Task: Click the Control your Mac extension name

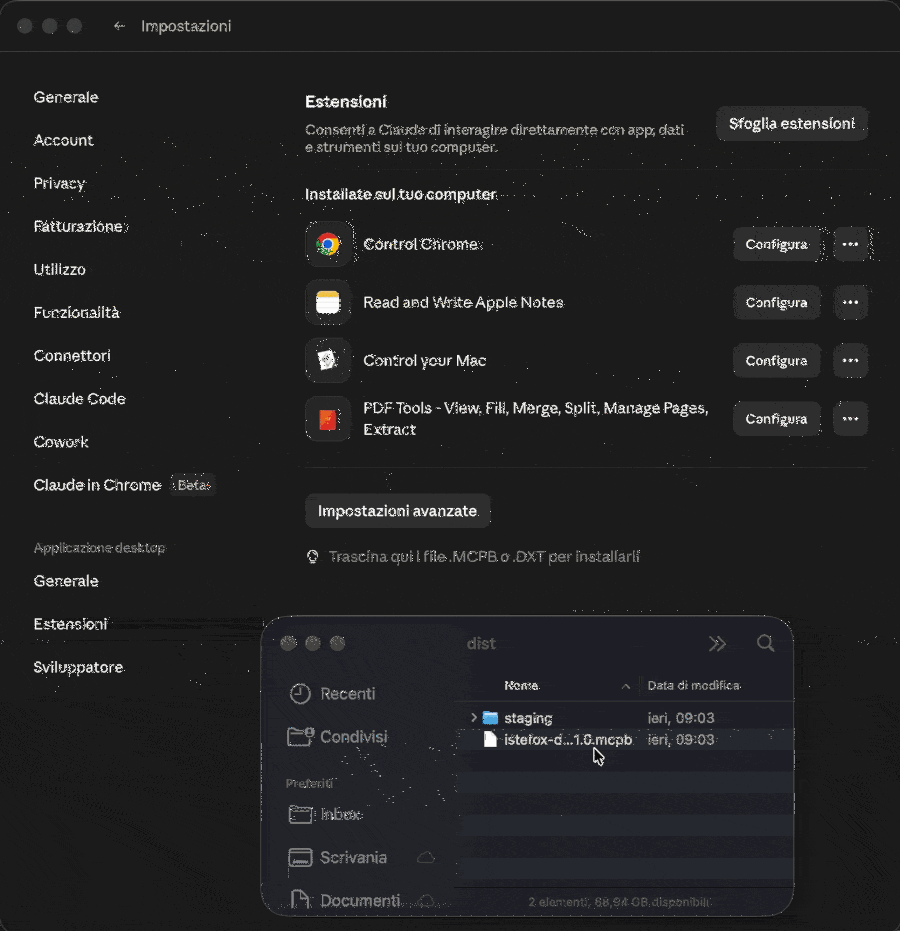Action: (x=424, y=360)
